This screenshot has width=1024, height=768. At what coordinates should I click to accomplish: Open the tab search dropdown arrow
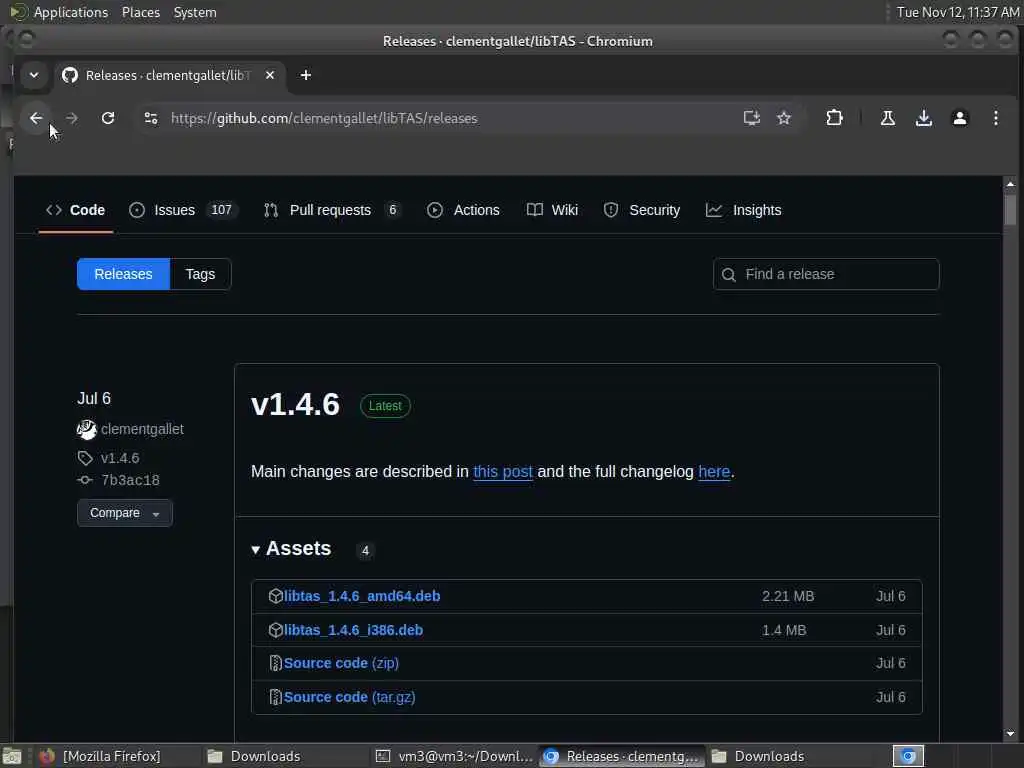34,75
